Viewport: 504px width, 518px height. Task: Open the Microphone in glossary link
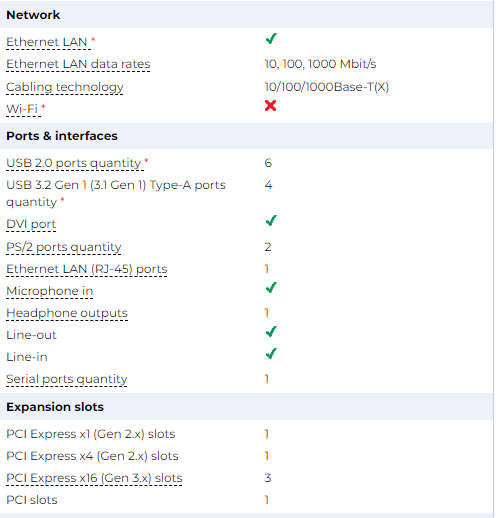(x=50, y=291)
